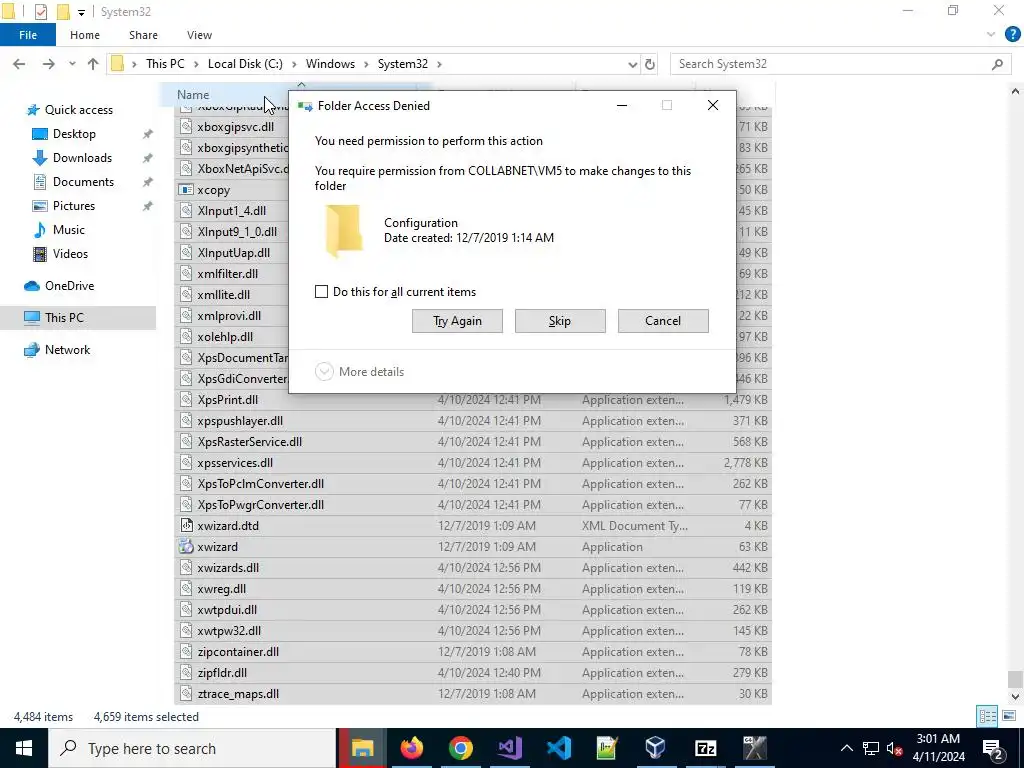The height and width of the screenshot is (768, 1024).
Task: Select This PC in the navigation pane
Action: point(64,317)
